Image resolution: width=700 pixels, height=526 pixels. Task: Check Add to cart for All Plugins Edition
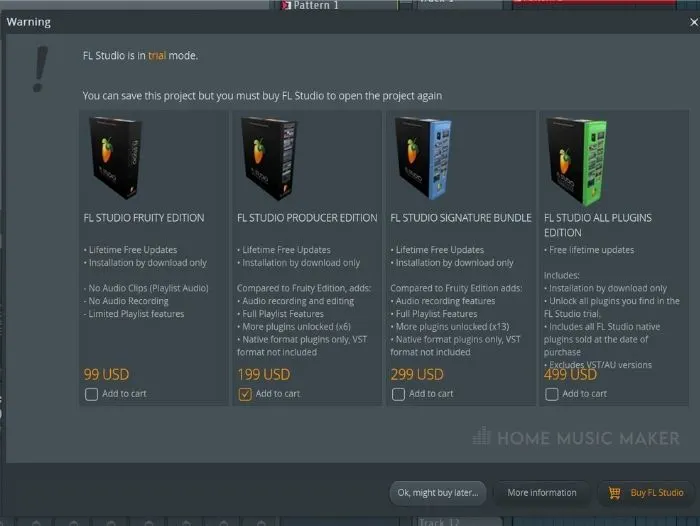(552, 394)
